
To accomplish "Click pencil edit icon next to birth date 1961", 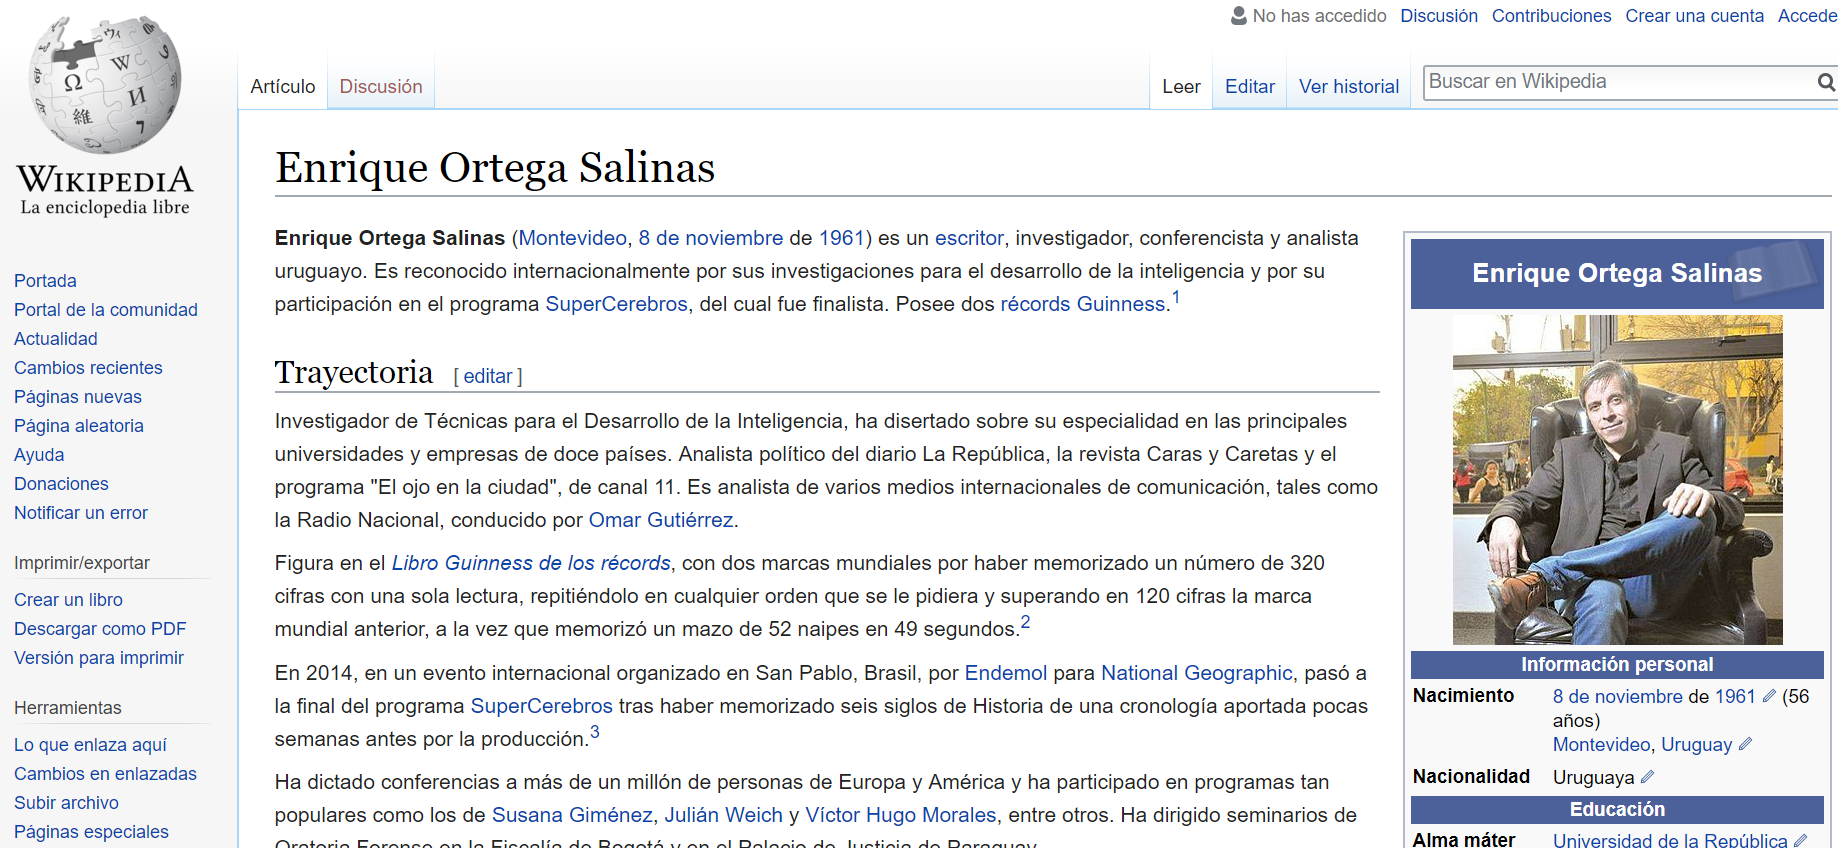I will tap(1769, 696).
